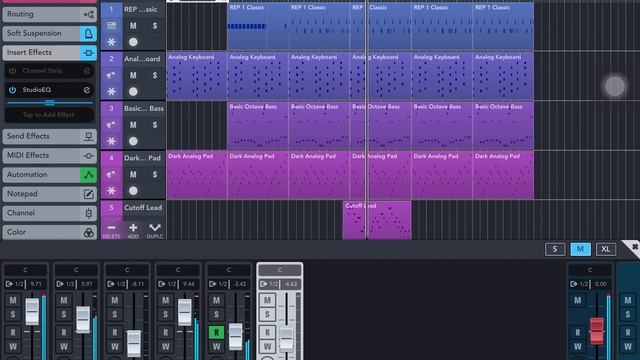Open instrument icon on Dark Analog Pad track
The width and height of the screenshot is (640, 360).
(x=111, y=174)
